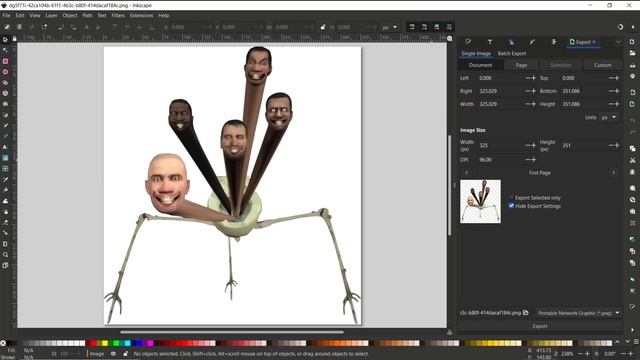The width and height of the screenshot is (640, 360).
Task: Select the Star and polygon tool
Action: 5,82
